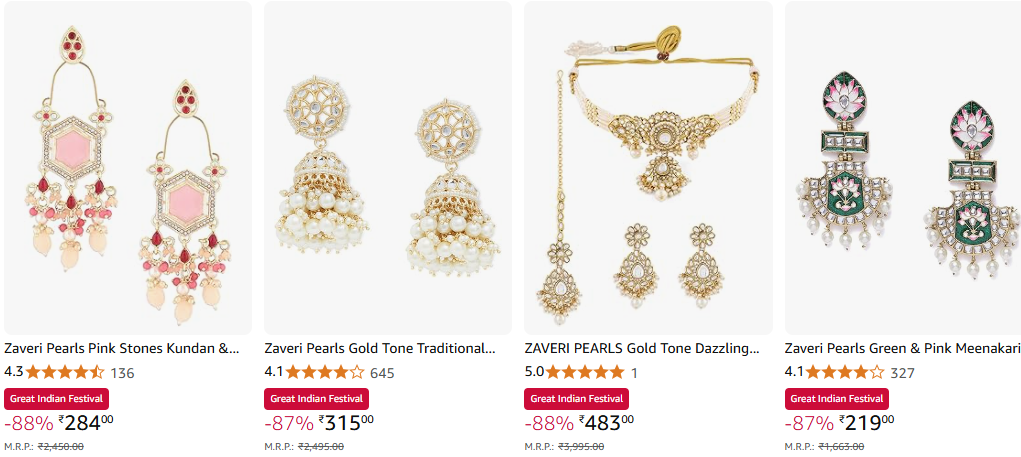Click the 4.1 stars for jhumka earrings
The image size is (1021, 457).
click(325, 373)
